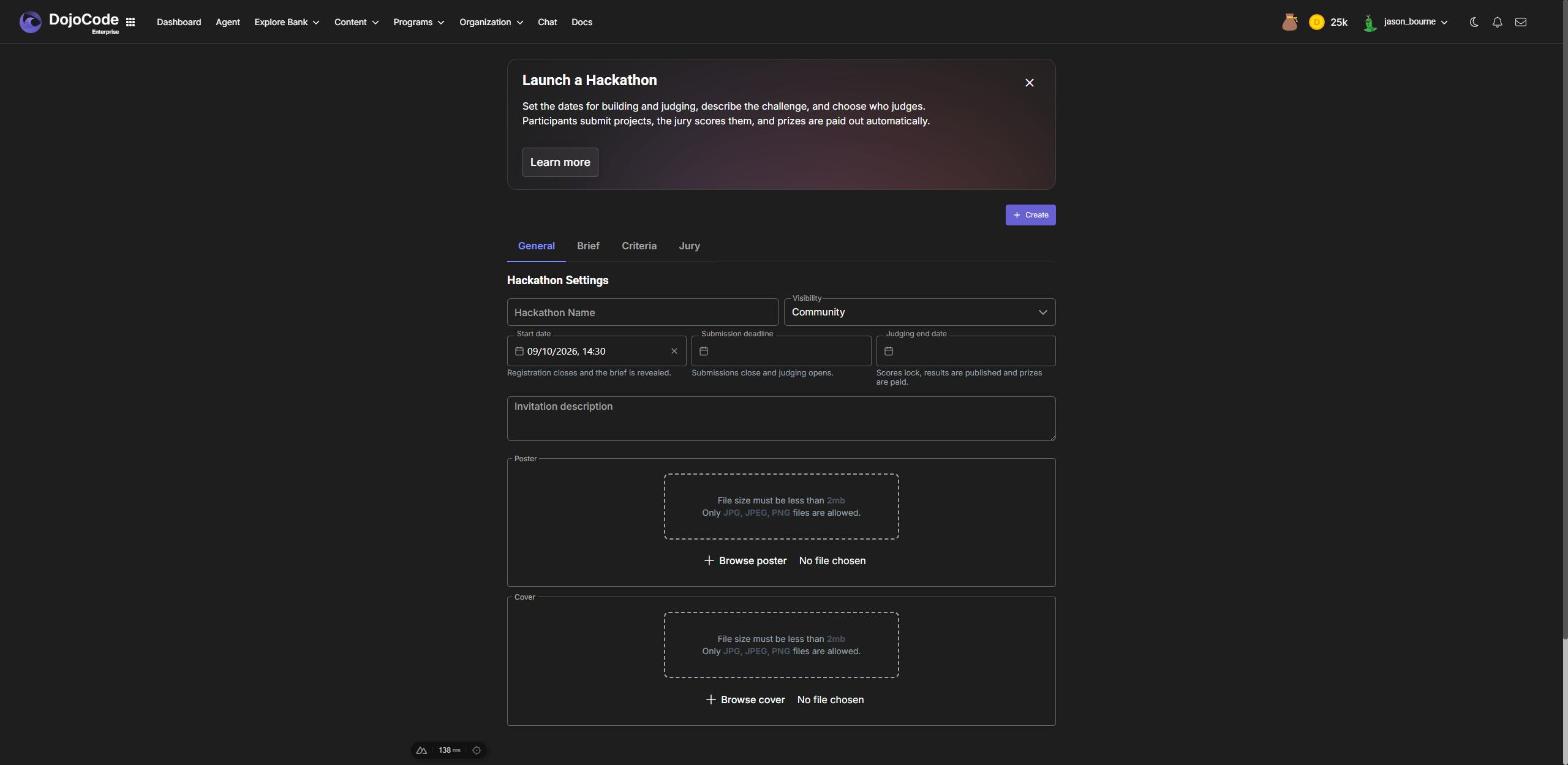Open the mail envelope icon
The image size is (1568, 765).
(1520, 22)
